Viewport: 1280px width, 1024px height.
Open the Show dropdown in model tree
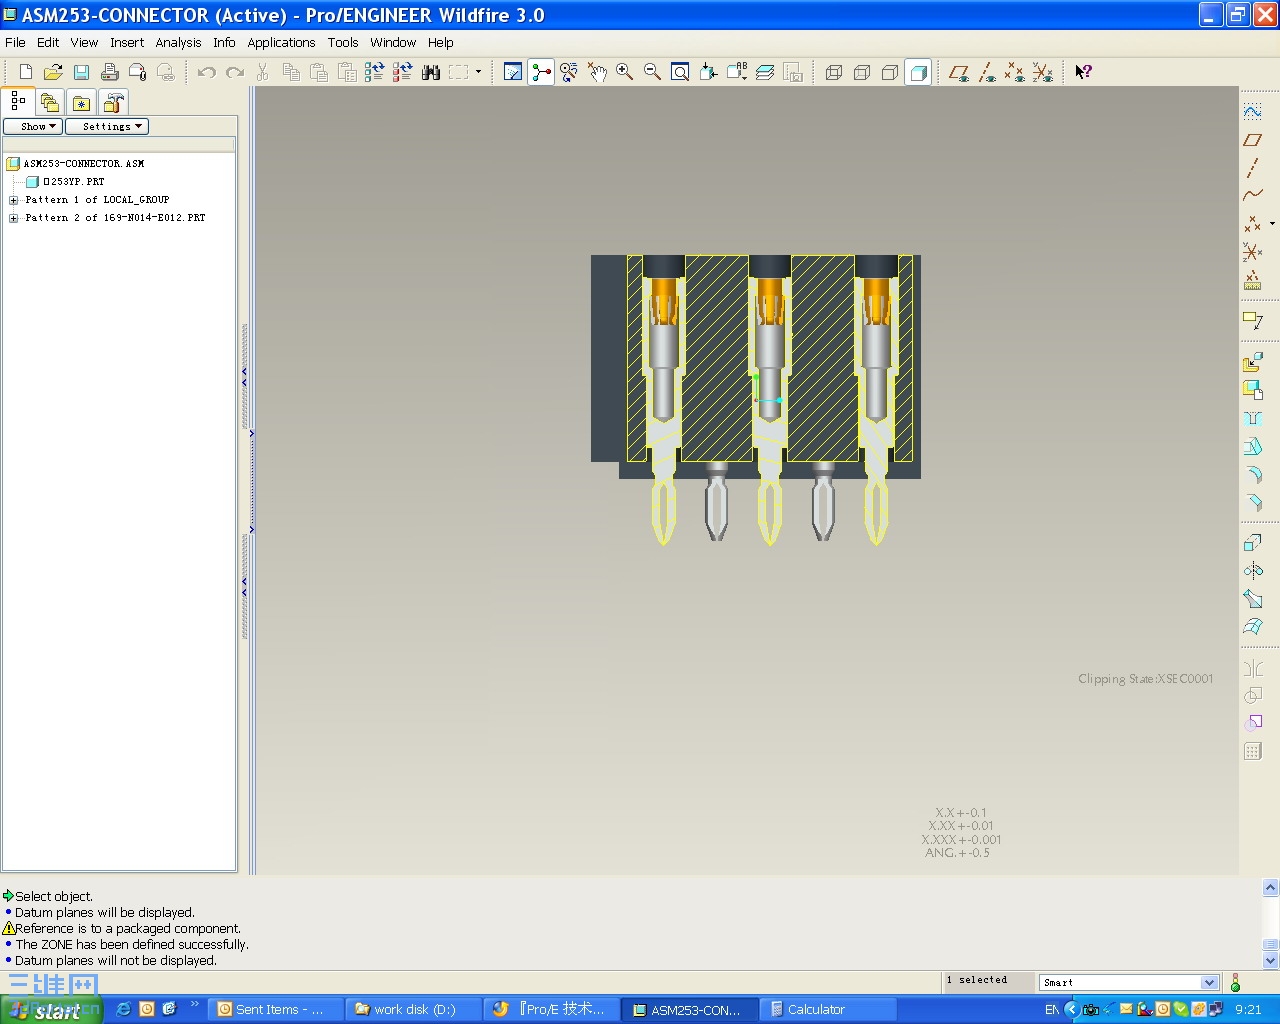click(x=33, y=126)
